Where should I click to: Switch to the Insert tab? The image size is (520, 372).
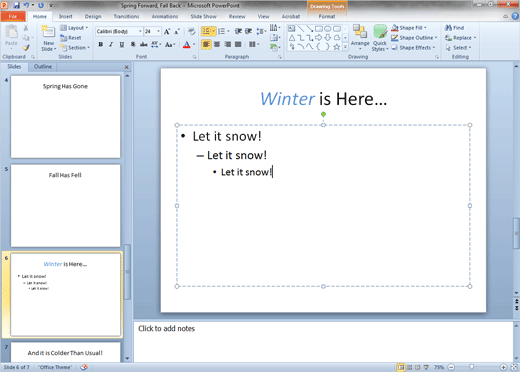coord(66,16)
